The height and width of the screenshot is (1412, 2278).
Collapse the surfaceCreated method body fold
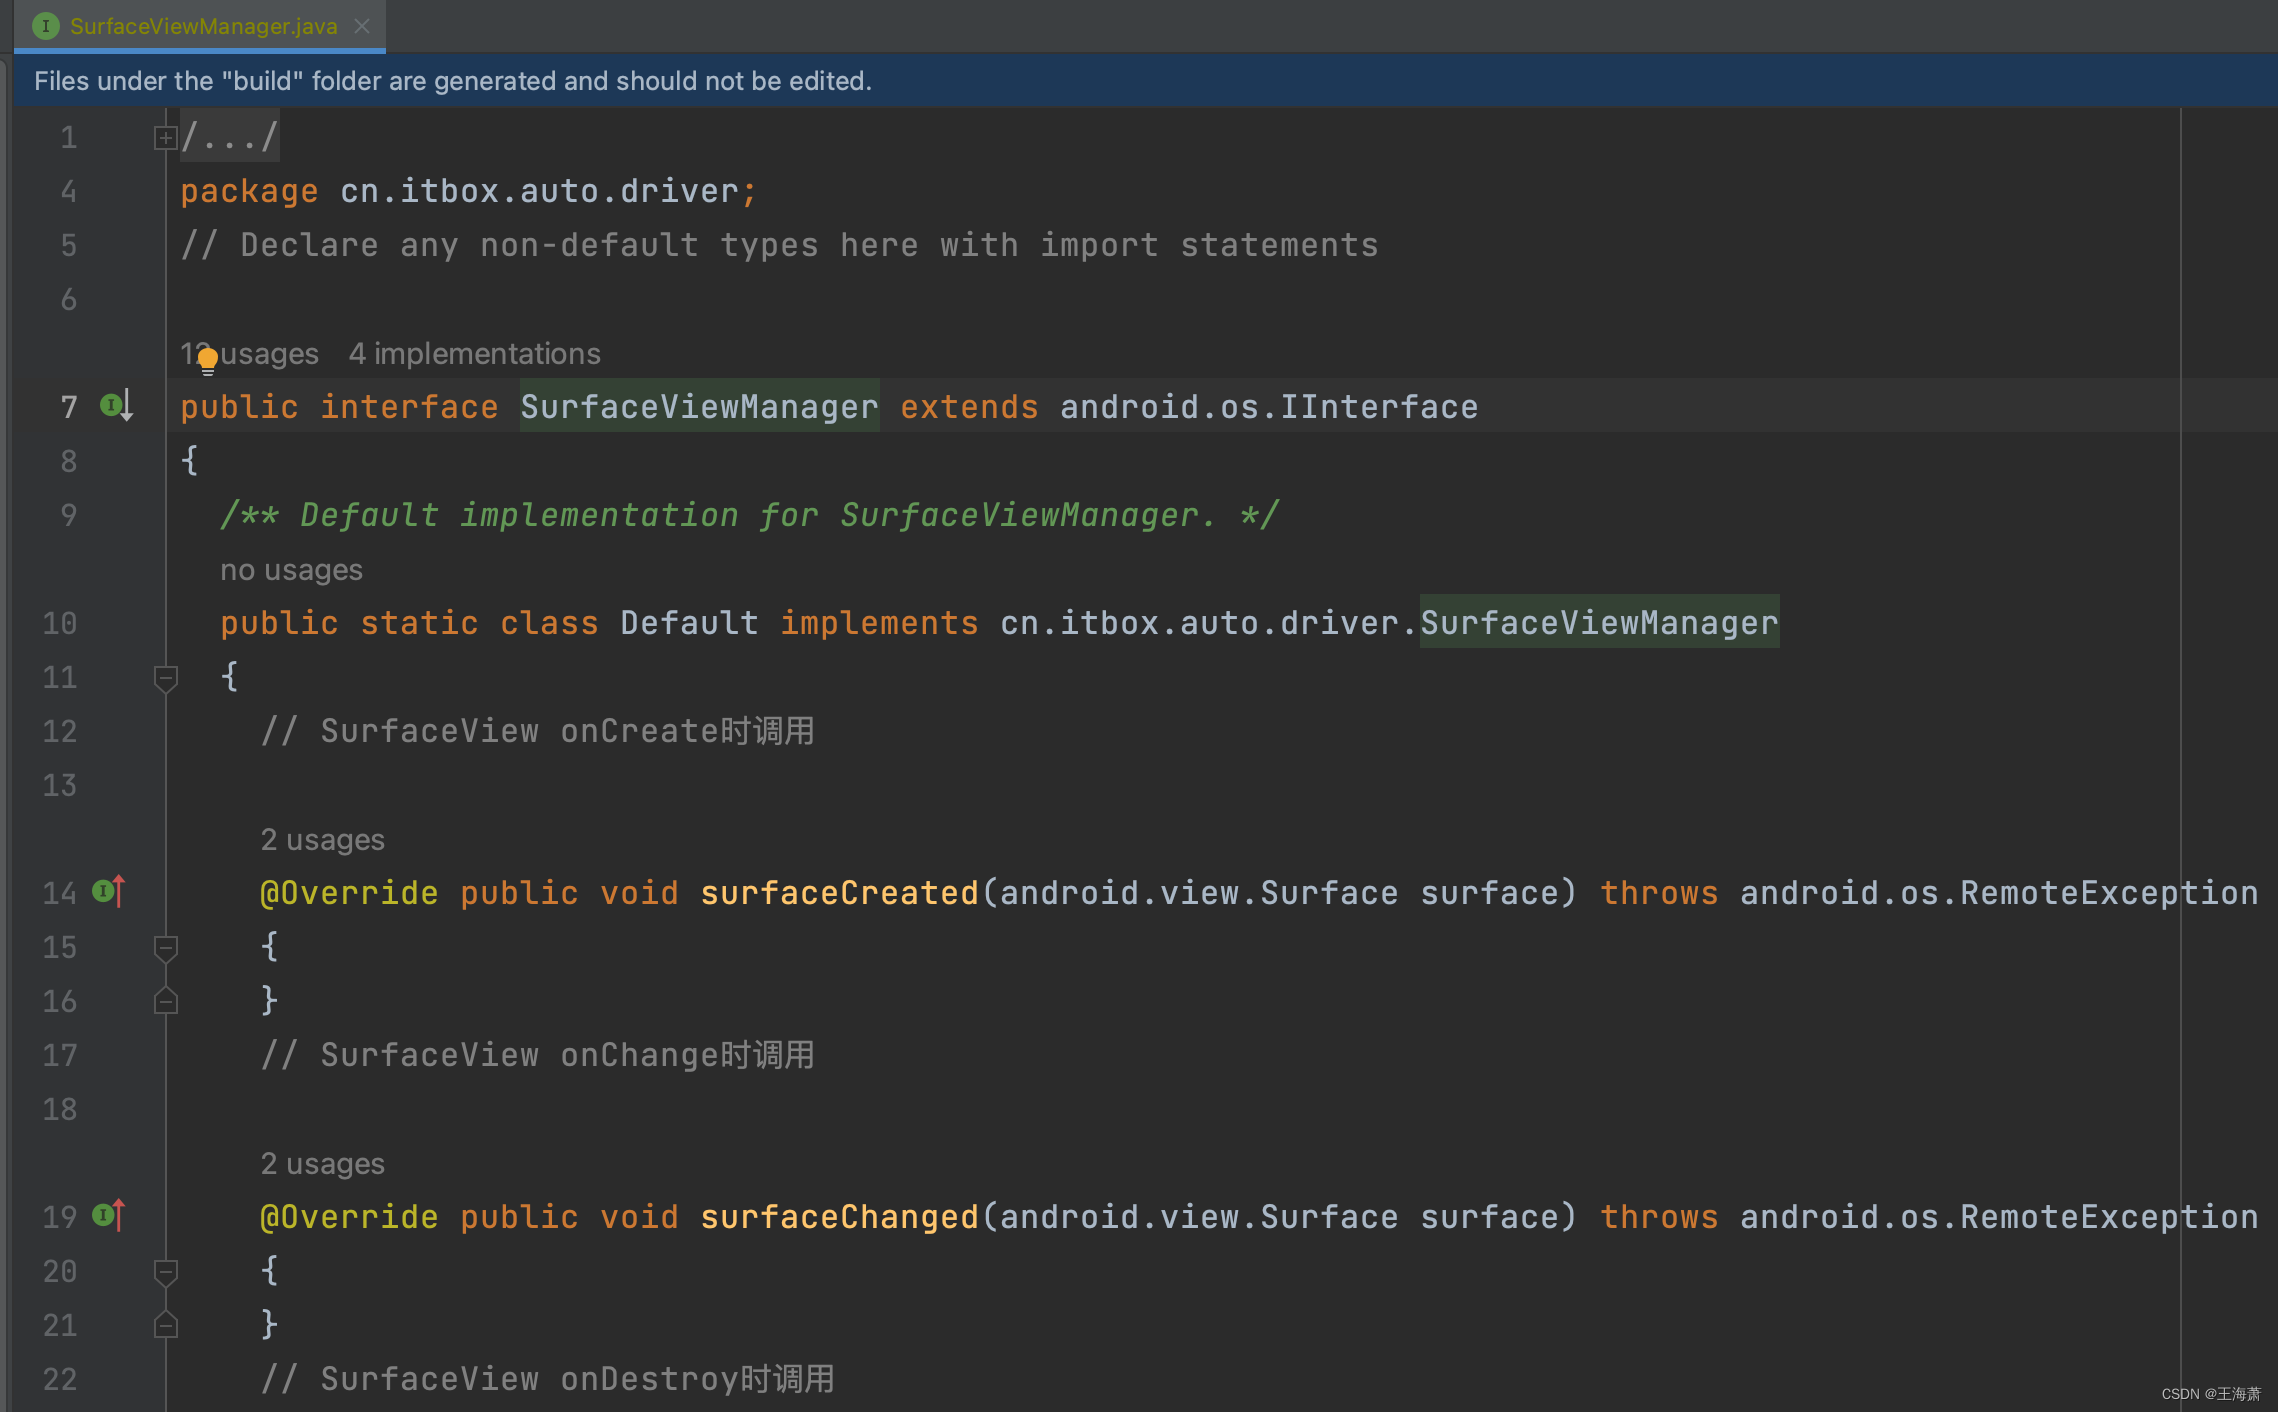click(165, 948)
